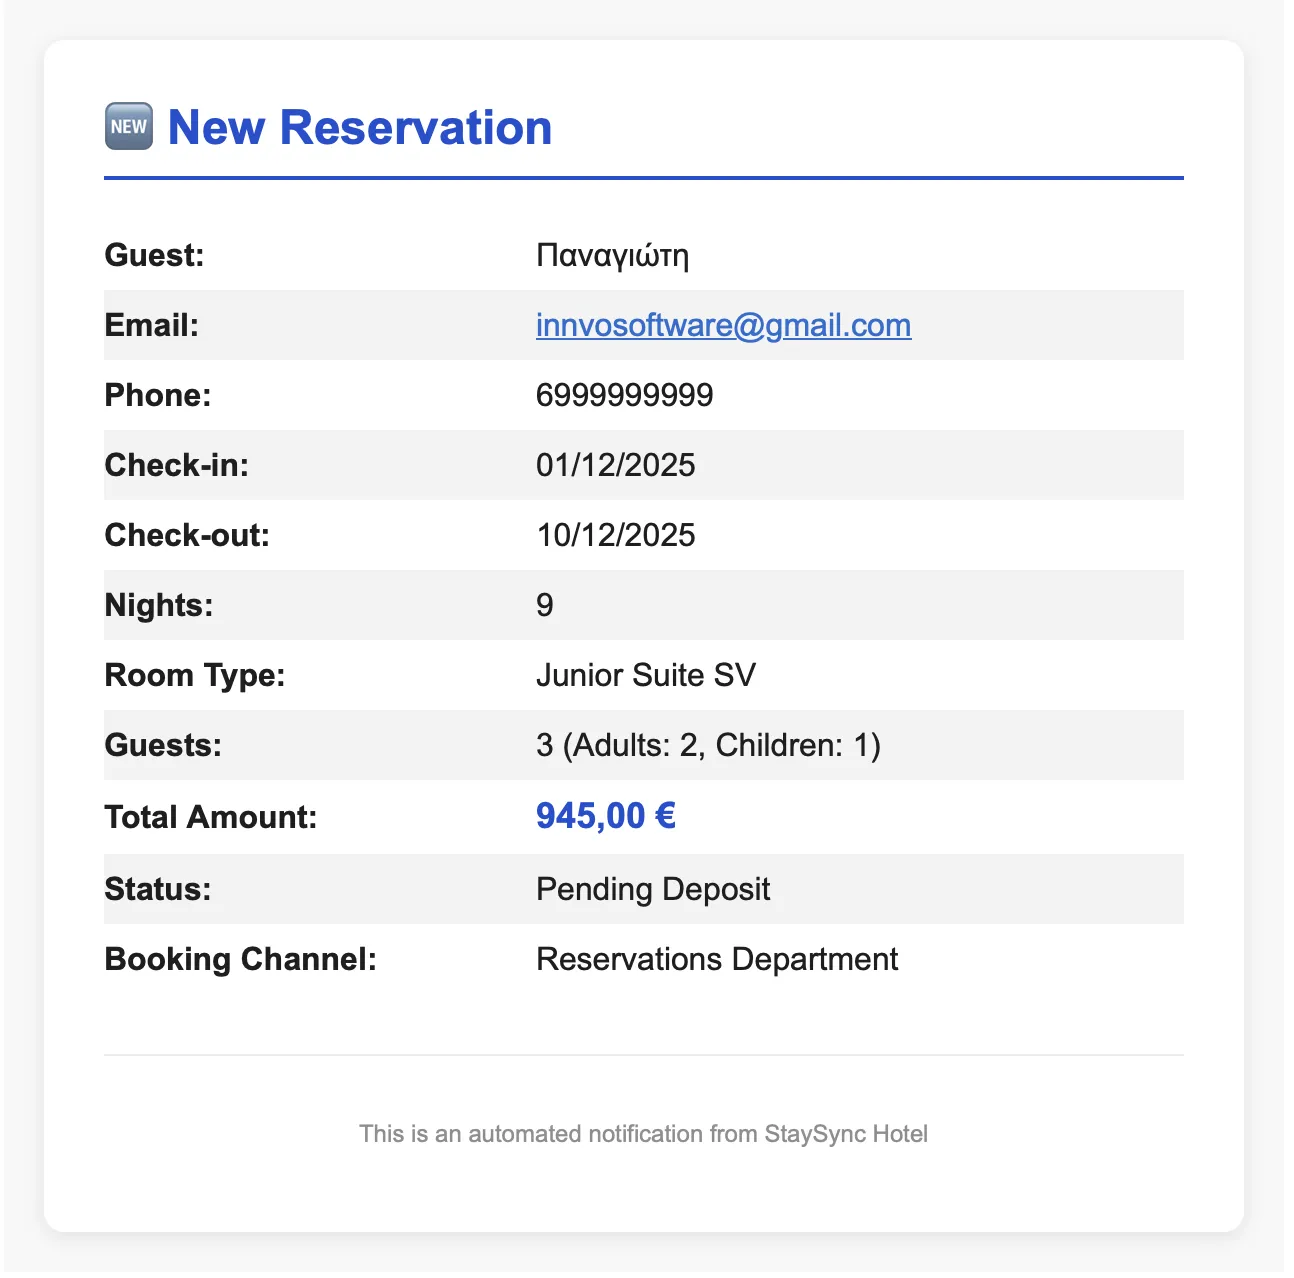The image size is (1294, 1278).
Task: Click the Status: label
Action: tap(157, 889)
